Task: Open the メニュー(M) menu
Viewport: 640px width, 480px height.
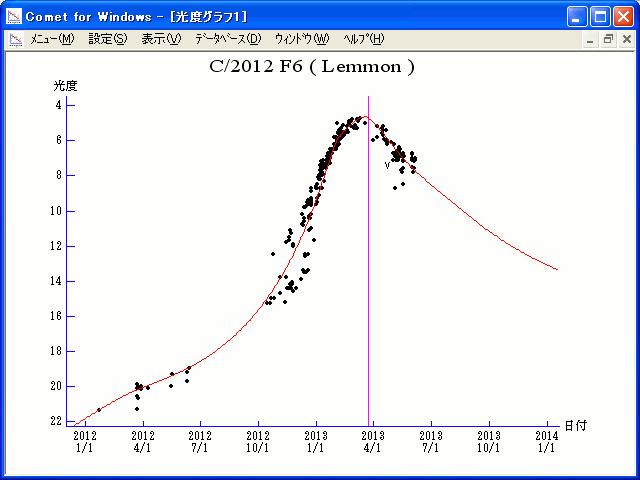Action: (52, 39)
